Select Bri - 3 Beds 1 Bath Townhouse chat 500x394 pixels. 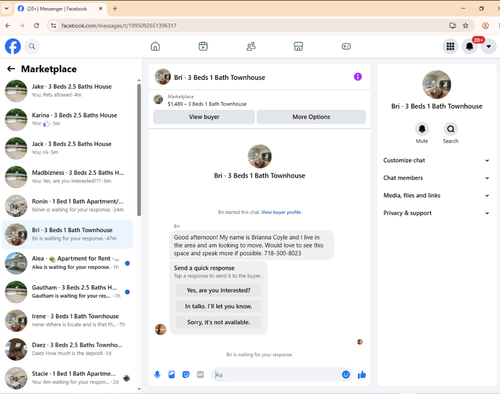pyautogui.click(x=68, y=234)
